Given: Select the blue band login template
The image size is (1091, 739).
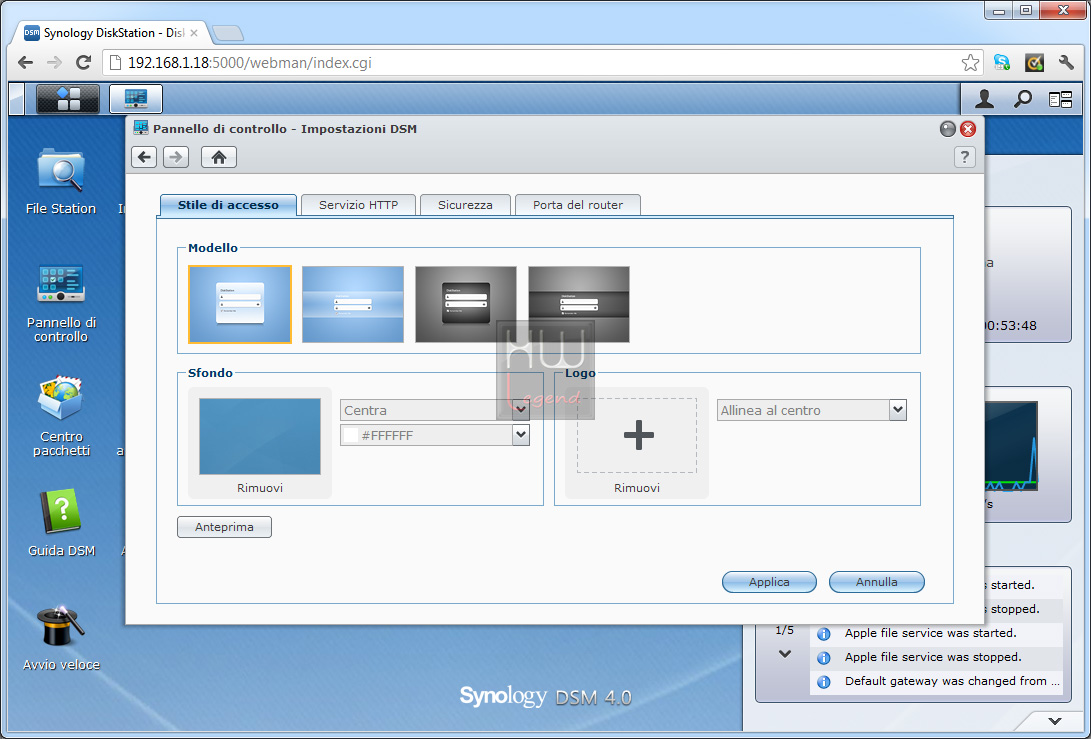Looking at the screenshot, I should tap(353, 304).
